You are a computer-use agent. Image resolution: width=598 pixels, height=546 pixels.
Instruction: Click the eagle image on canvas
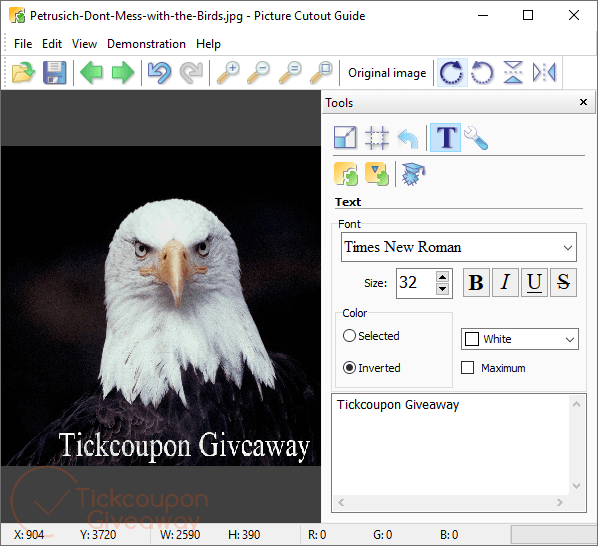pos(161,306)
